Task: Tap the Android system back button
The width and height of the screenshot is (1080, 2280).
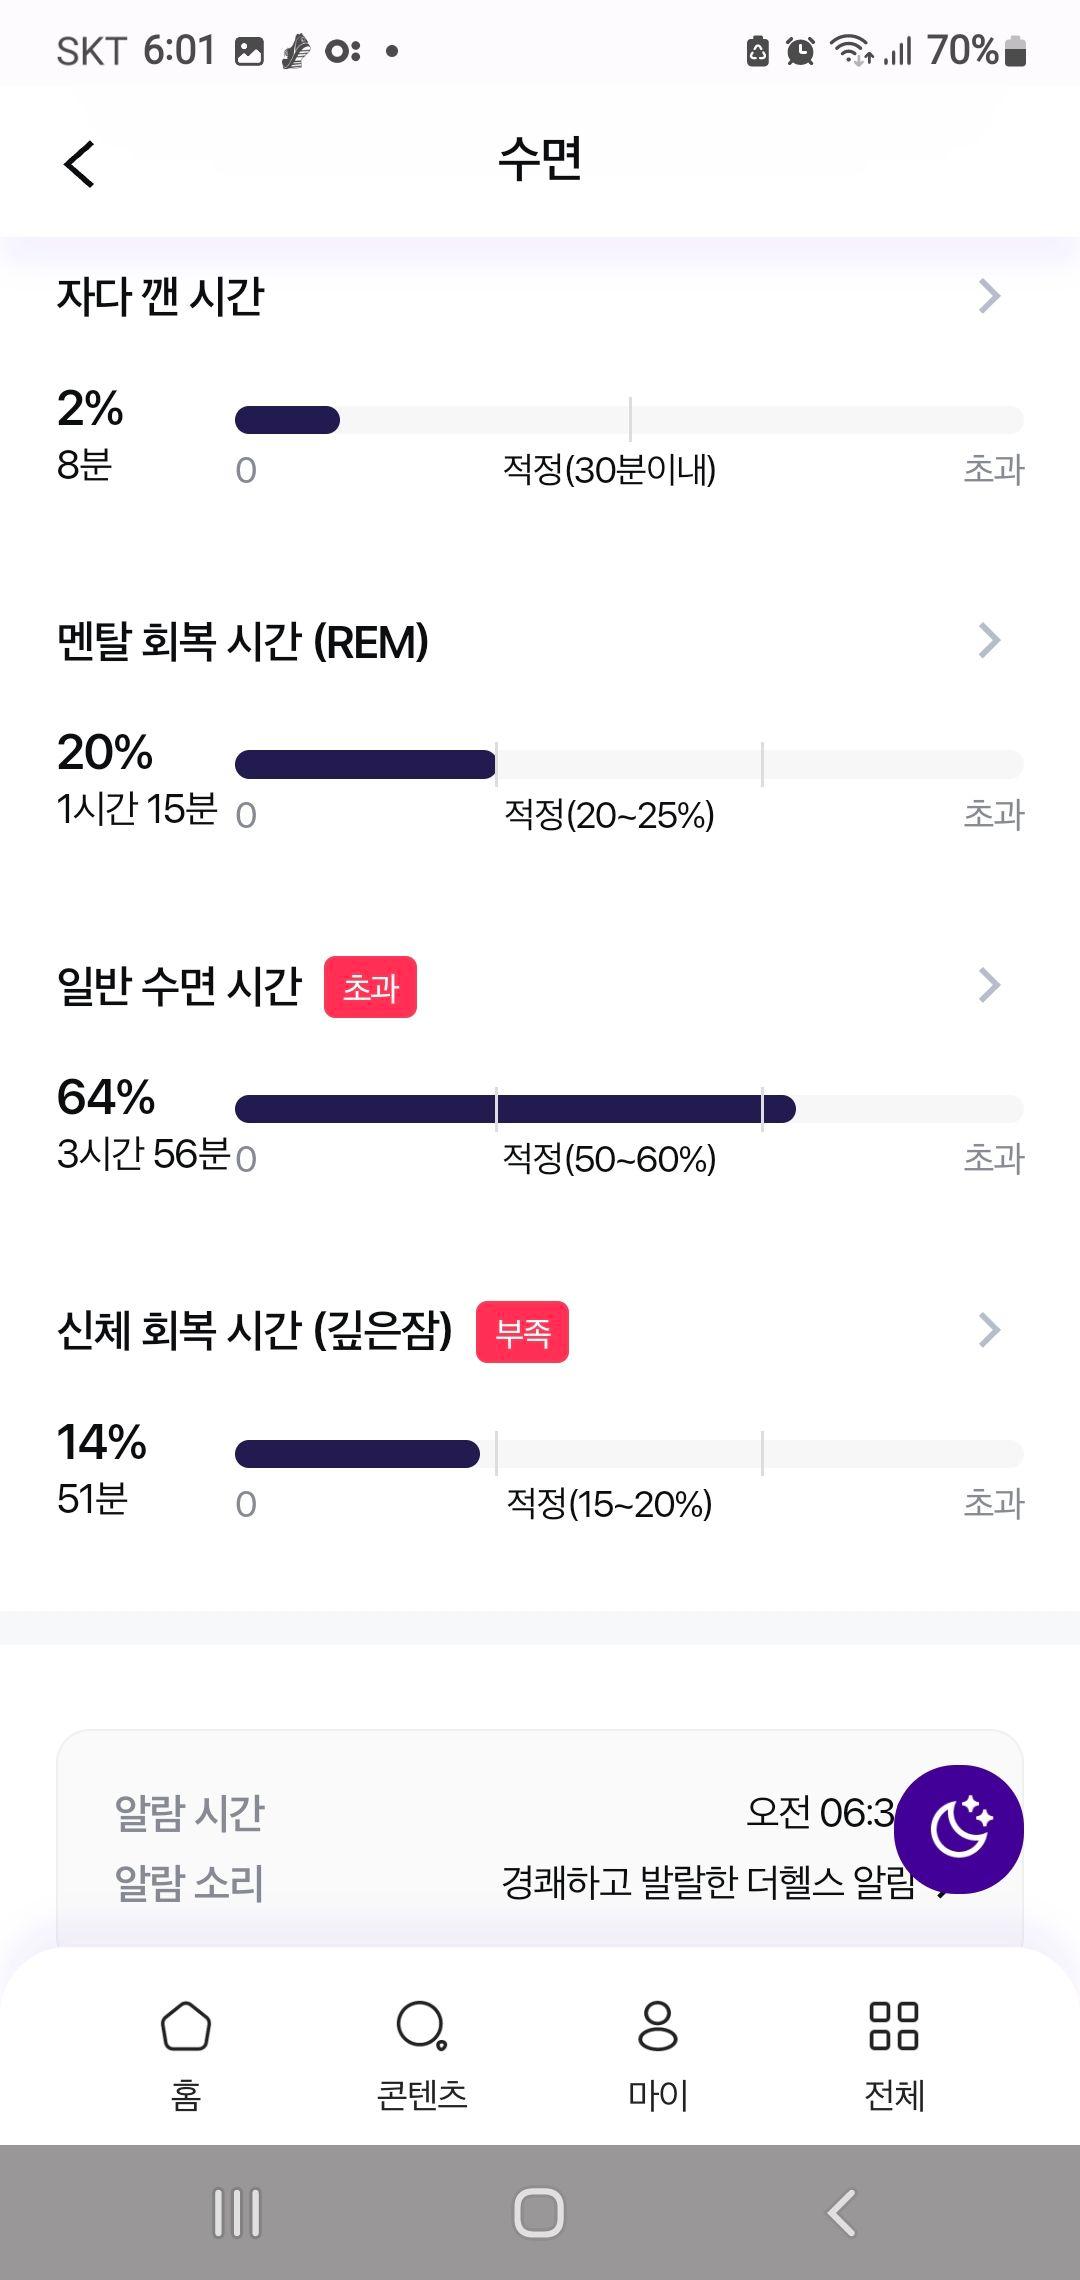Action: (x=842, y=2212)
